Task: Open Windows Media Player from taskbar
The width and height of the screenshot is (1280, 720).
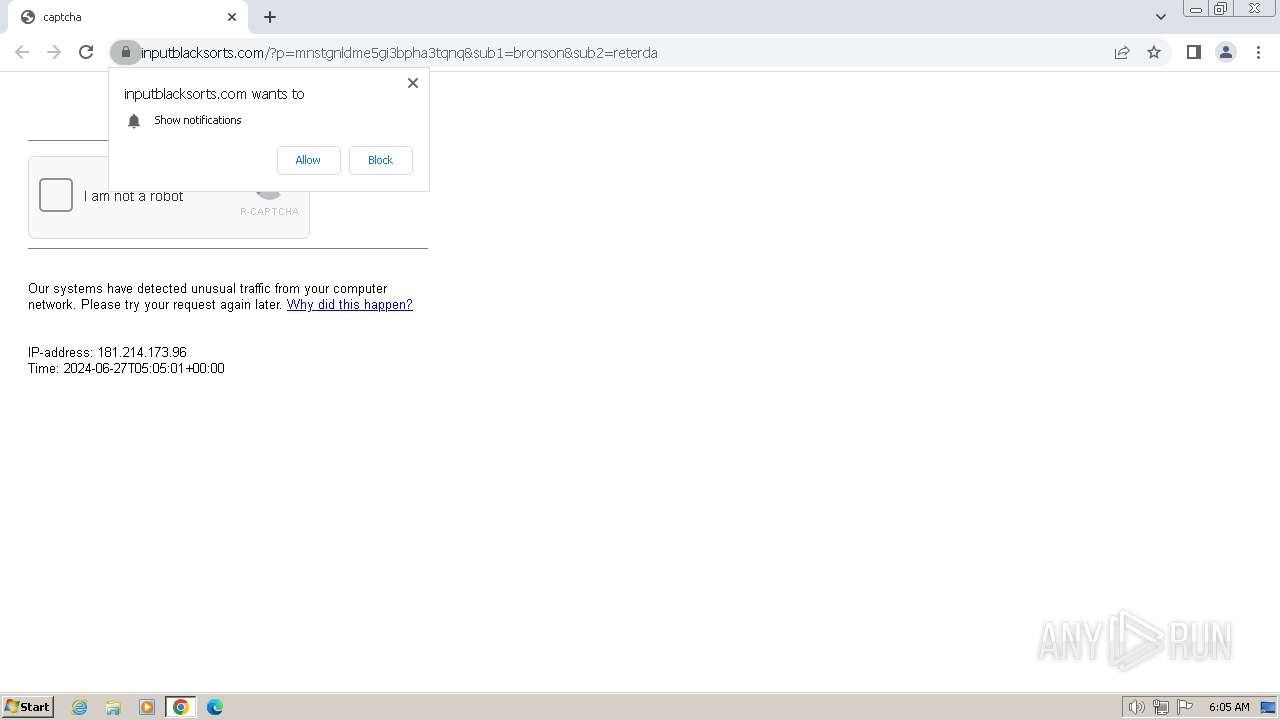Action: click(x=147, y=707)
